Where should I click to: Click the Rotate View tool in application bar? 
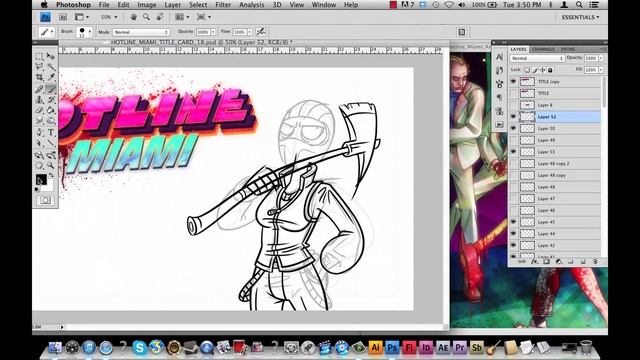tap(160, 17)
